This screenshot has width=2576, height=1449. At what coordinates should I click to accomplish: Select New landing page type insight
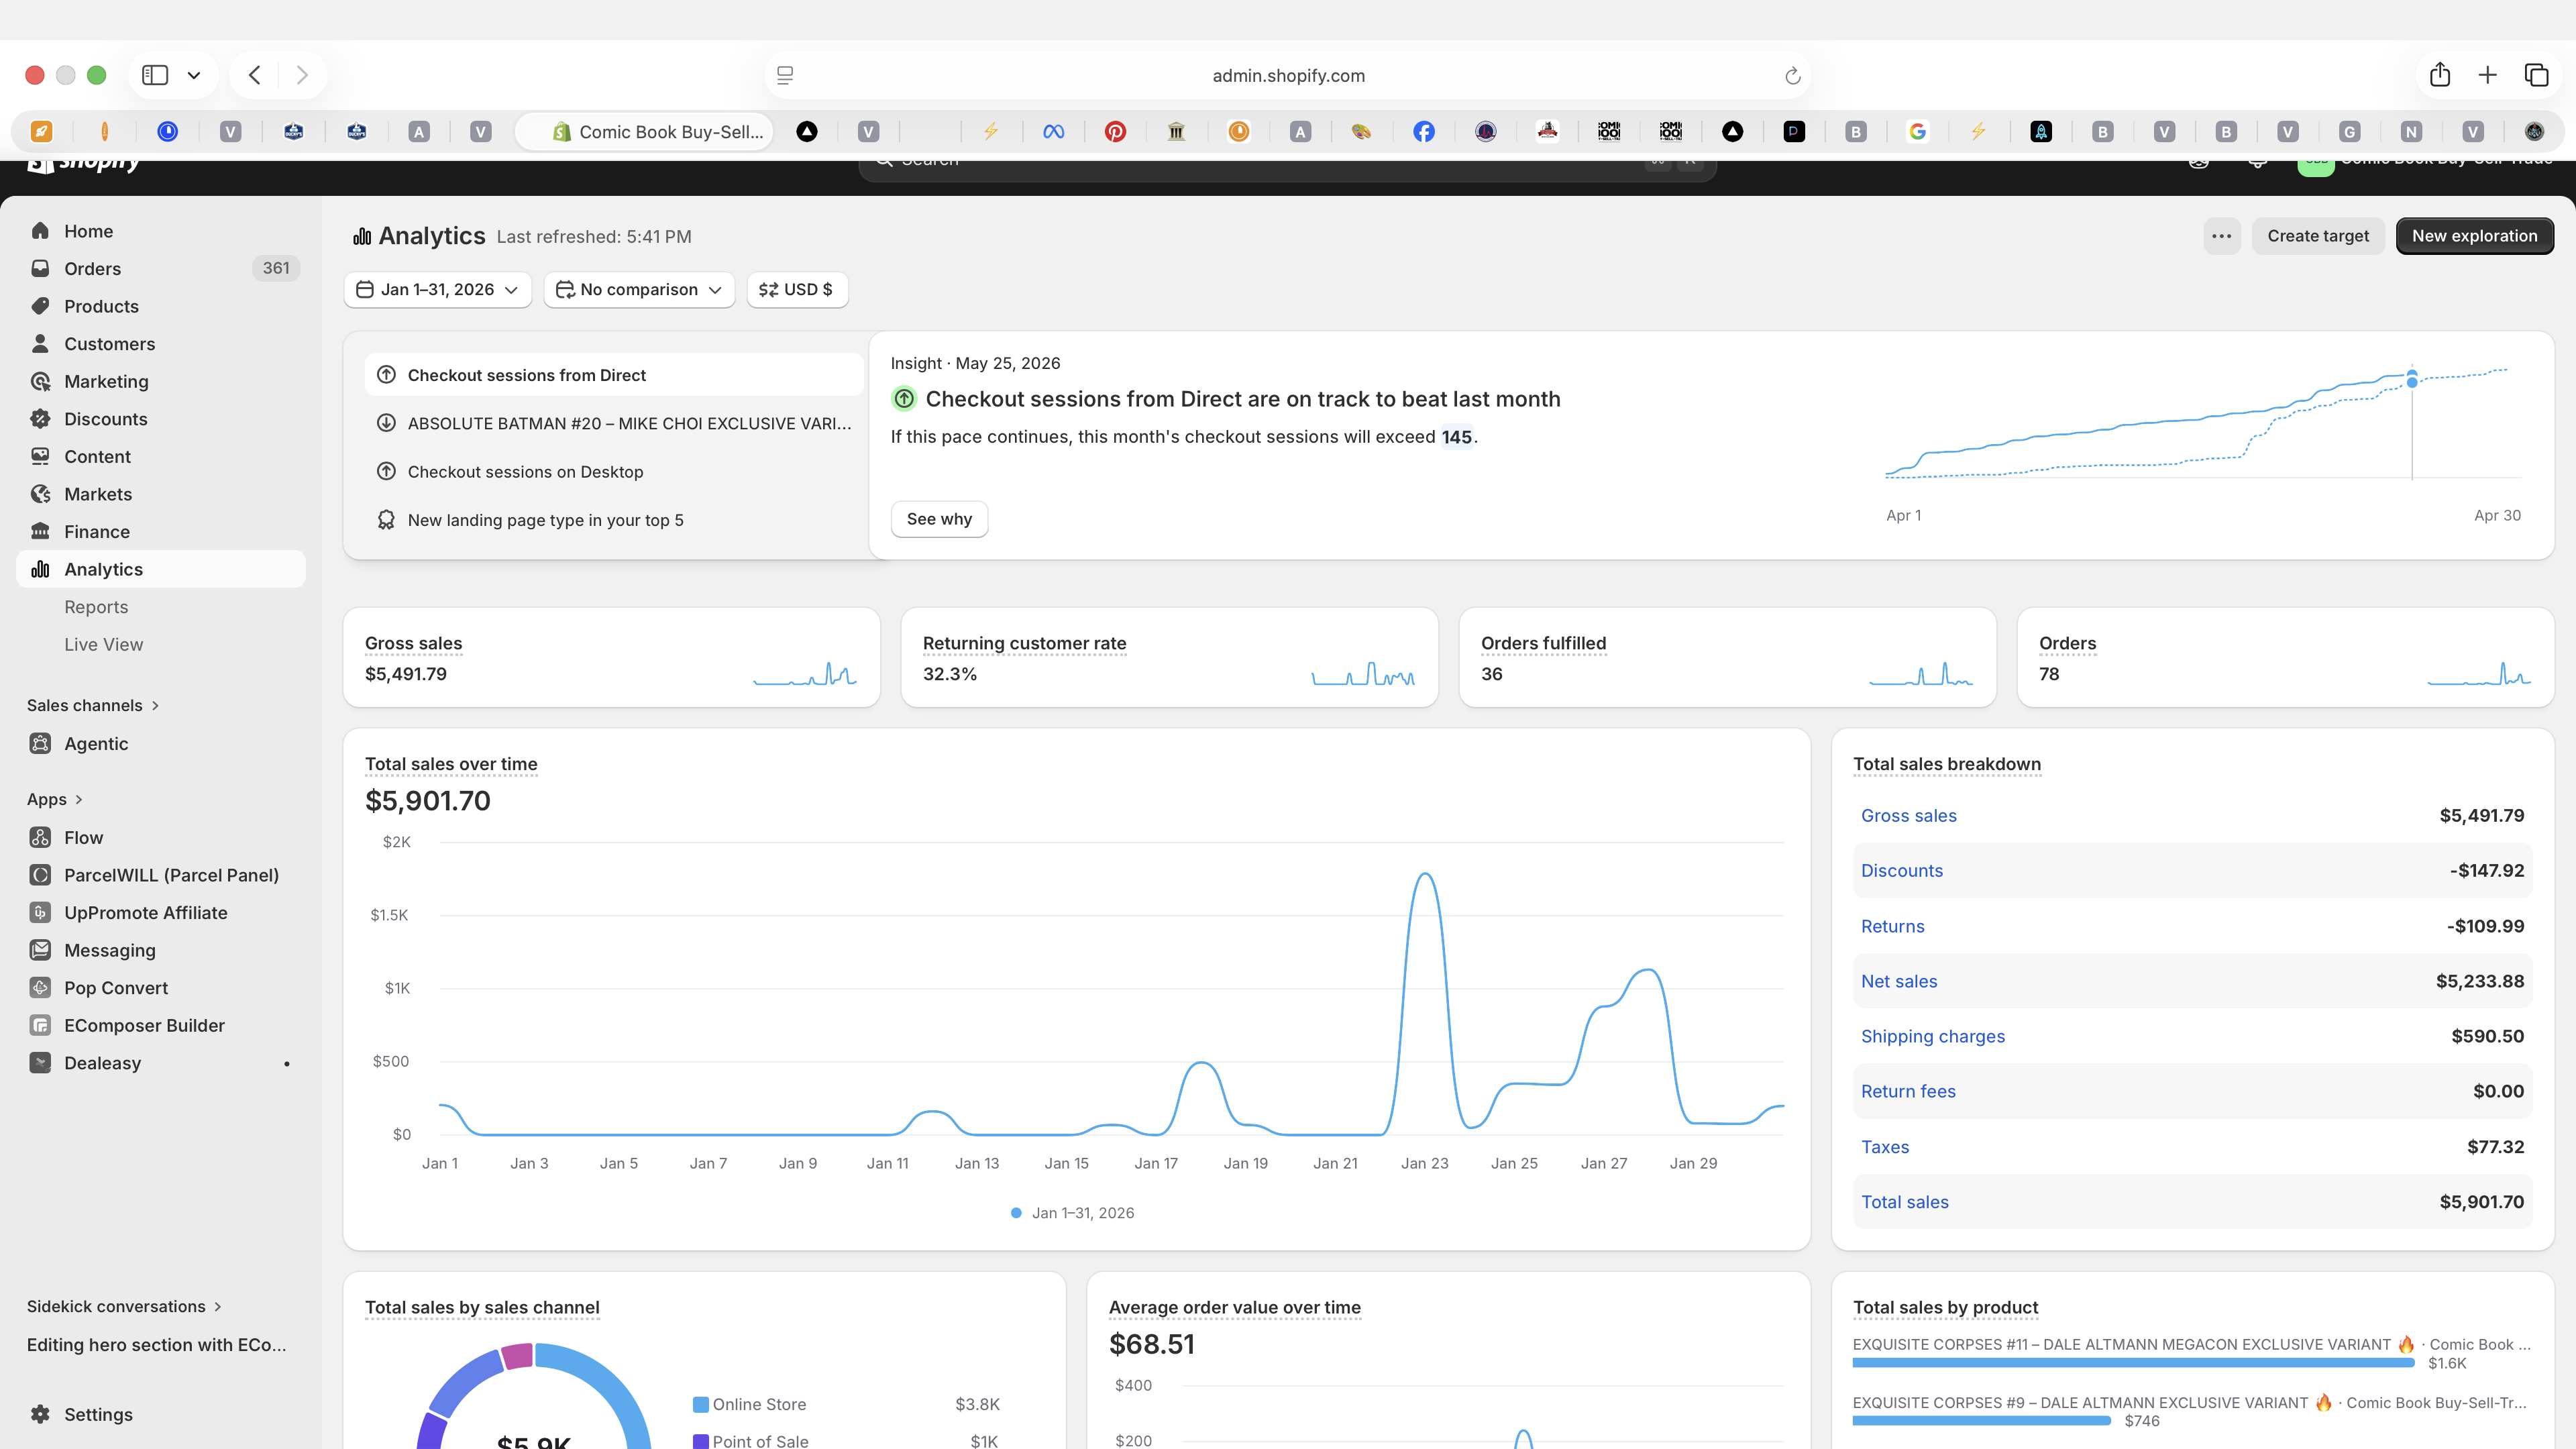[614, 520]
